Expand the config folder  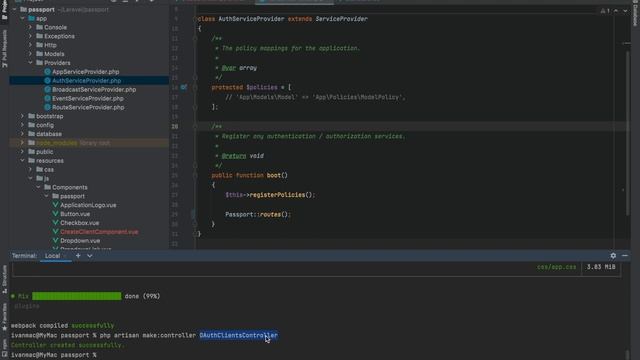tap(23, 125)
